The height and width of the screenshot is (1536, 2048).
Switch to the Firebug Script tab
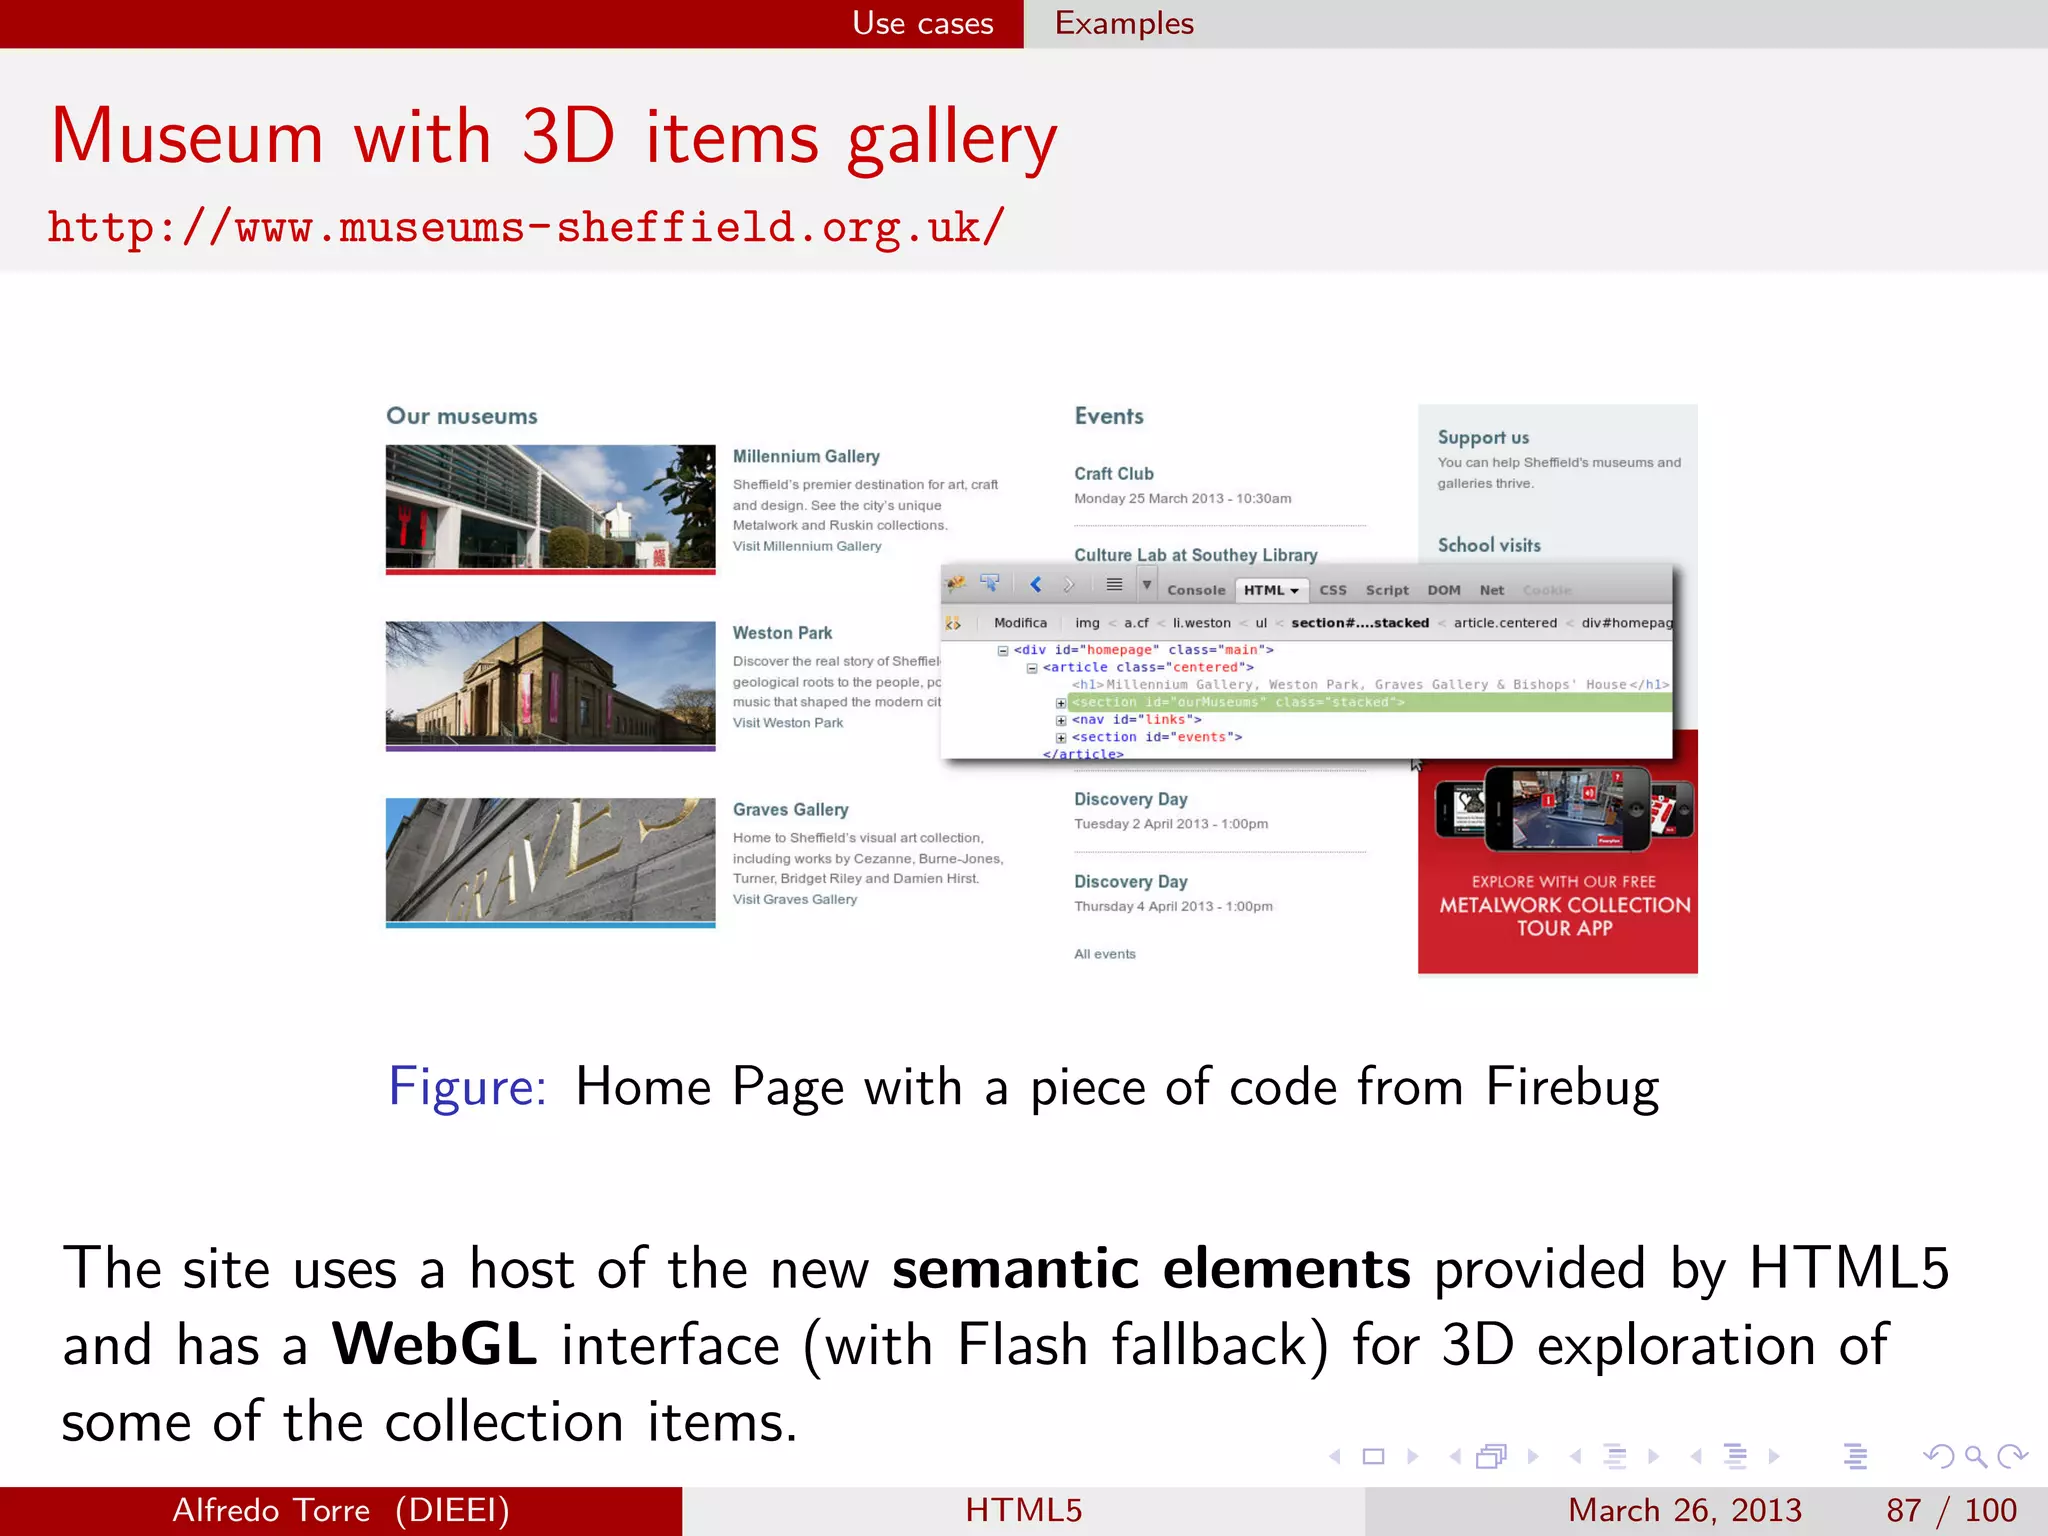click(1387, 590)
